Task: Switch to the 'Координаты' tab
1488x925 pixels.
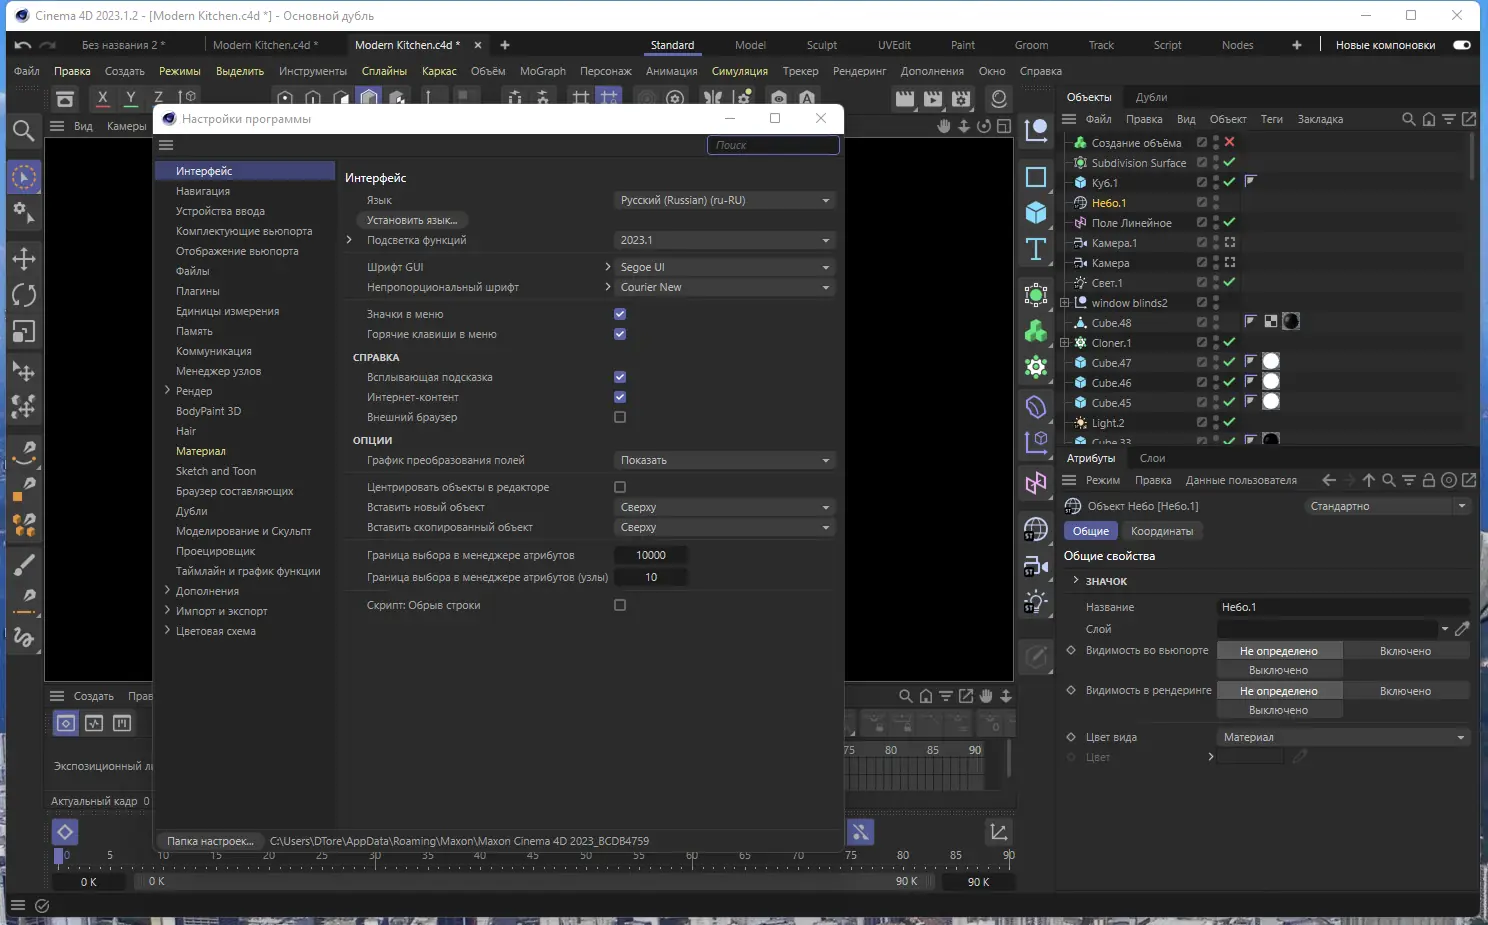Action: click(x=1161, y=531)
